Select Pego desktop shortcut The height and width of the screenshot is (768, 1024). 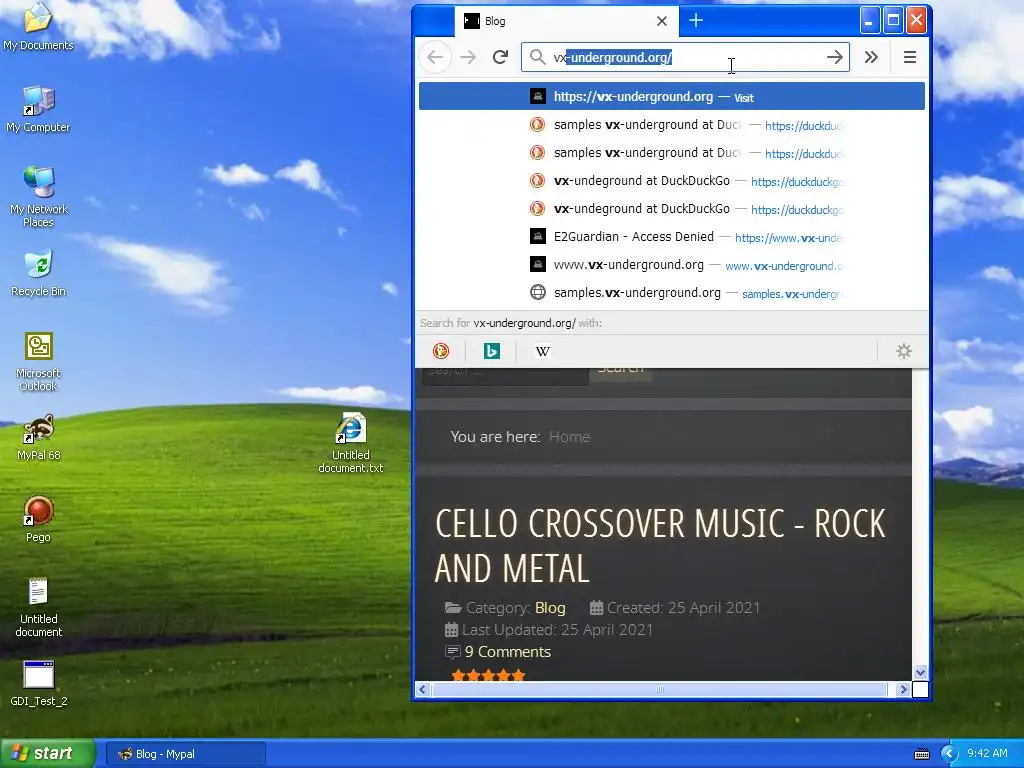point(39,519)
